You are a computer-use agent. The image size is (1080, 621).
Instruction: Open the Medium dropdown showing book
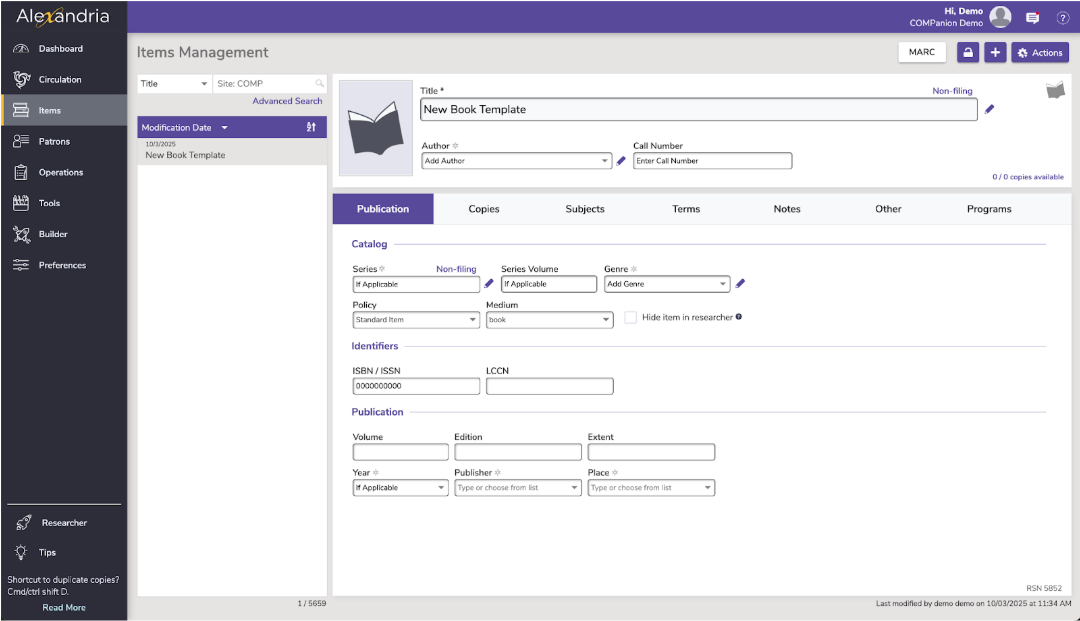(549, 319)
